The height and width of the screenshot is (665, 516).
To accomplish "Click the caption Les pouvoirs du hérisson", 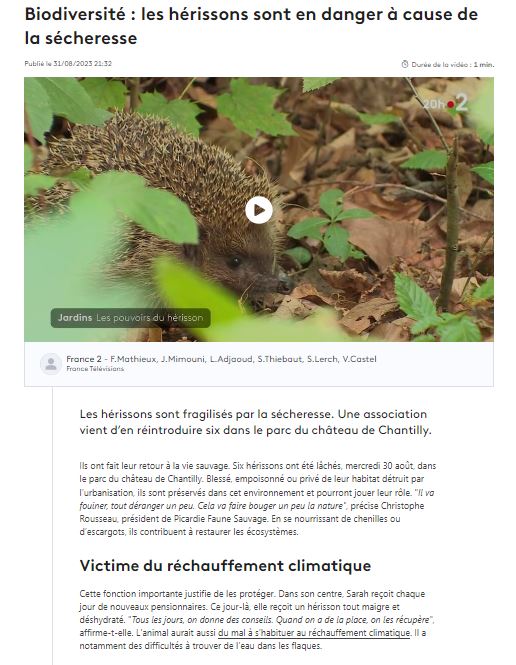I will tap(150, 318).
